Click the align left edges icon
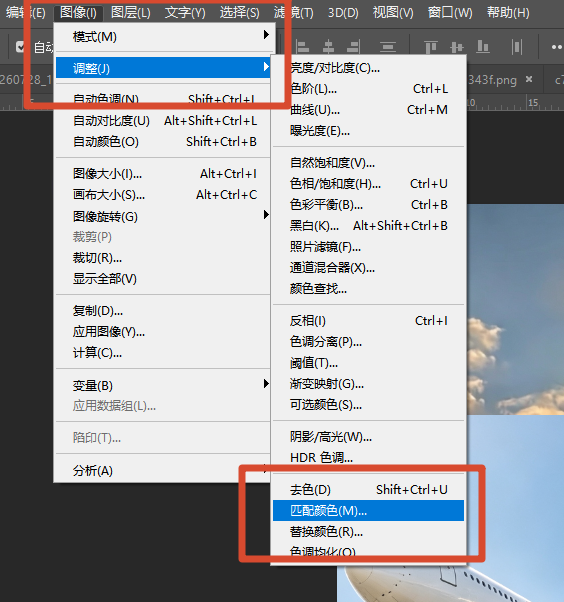 pyautogui.click(x=303, y=47)
